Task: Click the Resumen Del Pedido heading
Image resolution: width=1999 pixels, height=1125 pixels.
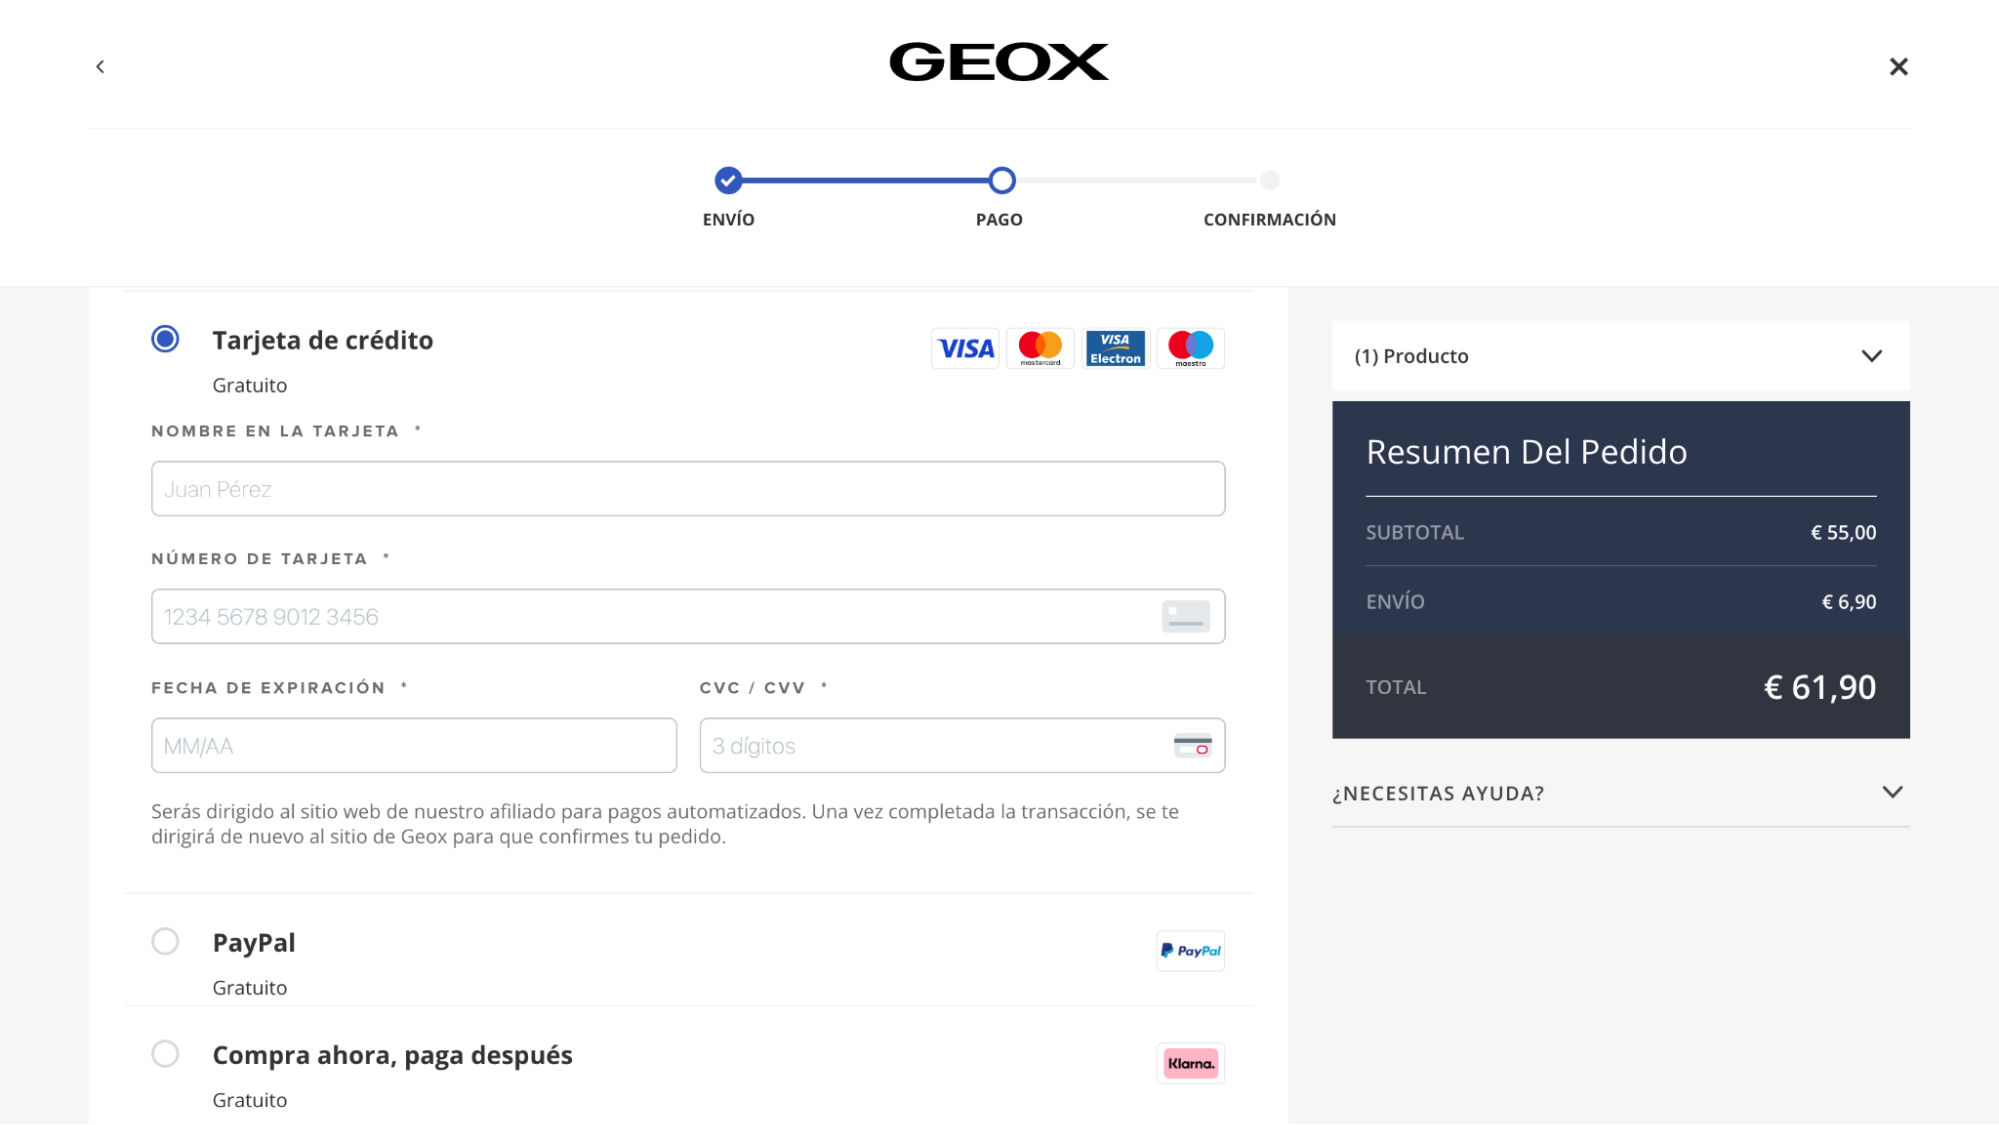Action: click(x=1527, y=453)
